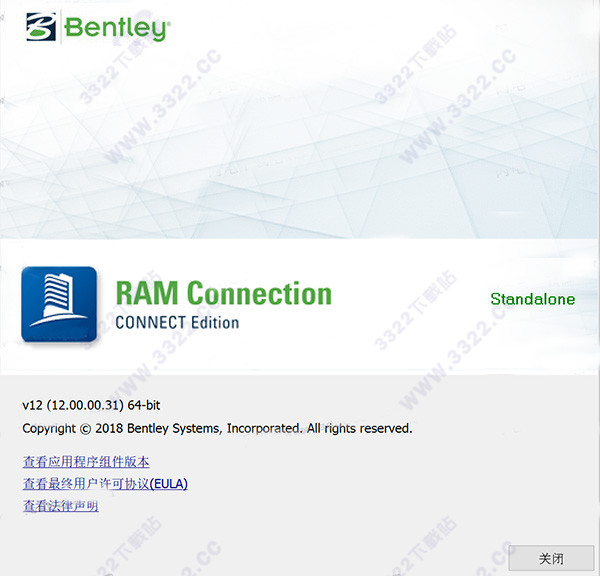This screenshot has width=600, height=576.
Task: Click the 关闭 button to dismiss the dialog
Action: click(551, 558)
